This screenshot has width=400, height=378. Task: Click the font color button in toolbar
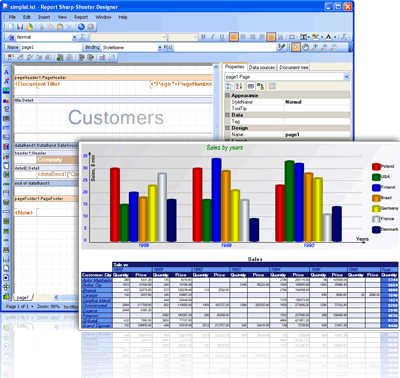(x=329, y=37)
